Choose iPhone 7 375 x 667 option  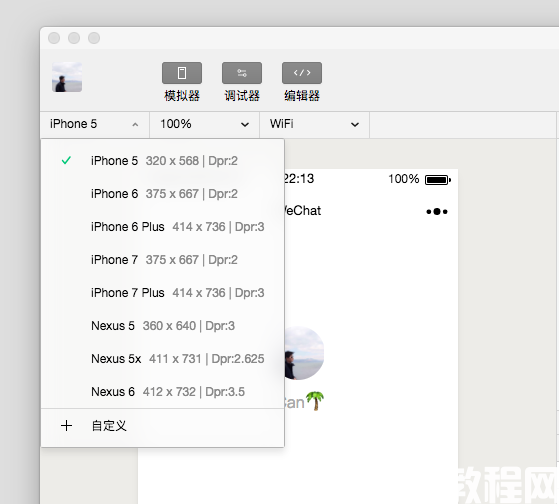coord(163,260)
